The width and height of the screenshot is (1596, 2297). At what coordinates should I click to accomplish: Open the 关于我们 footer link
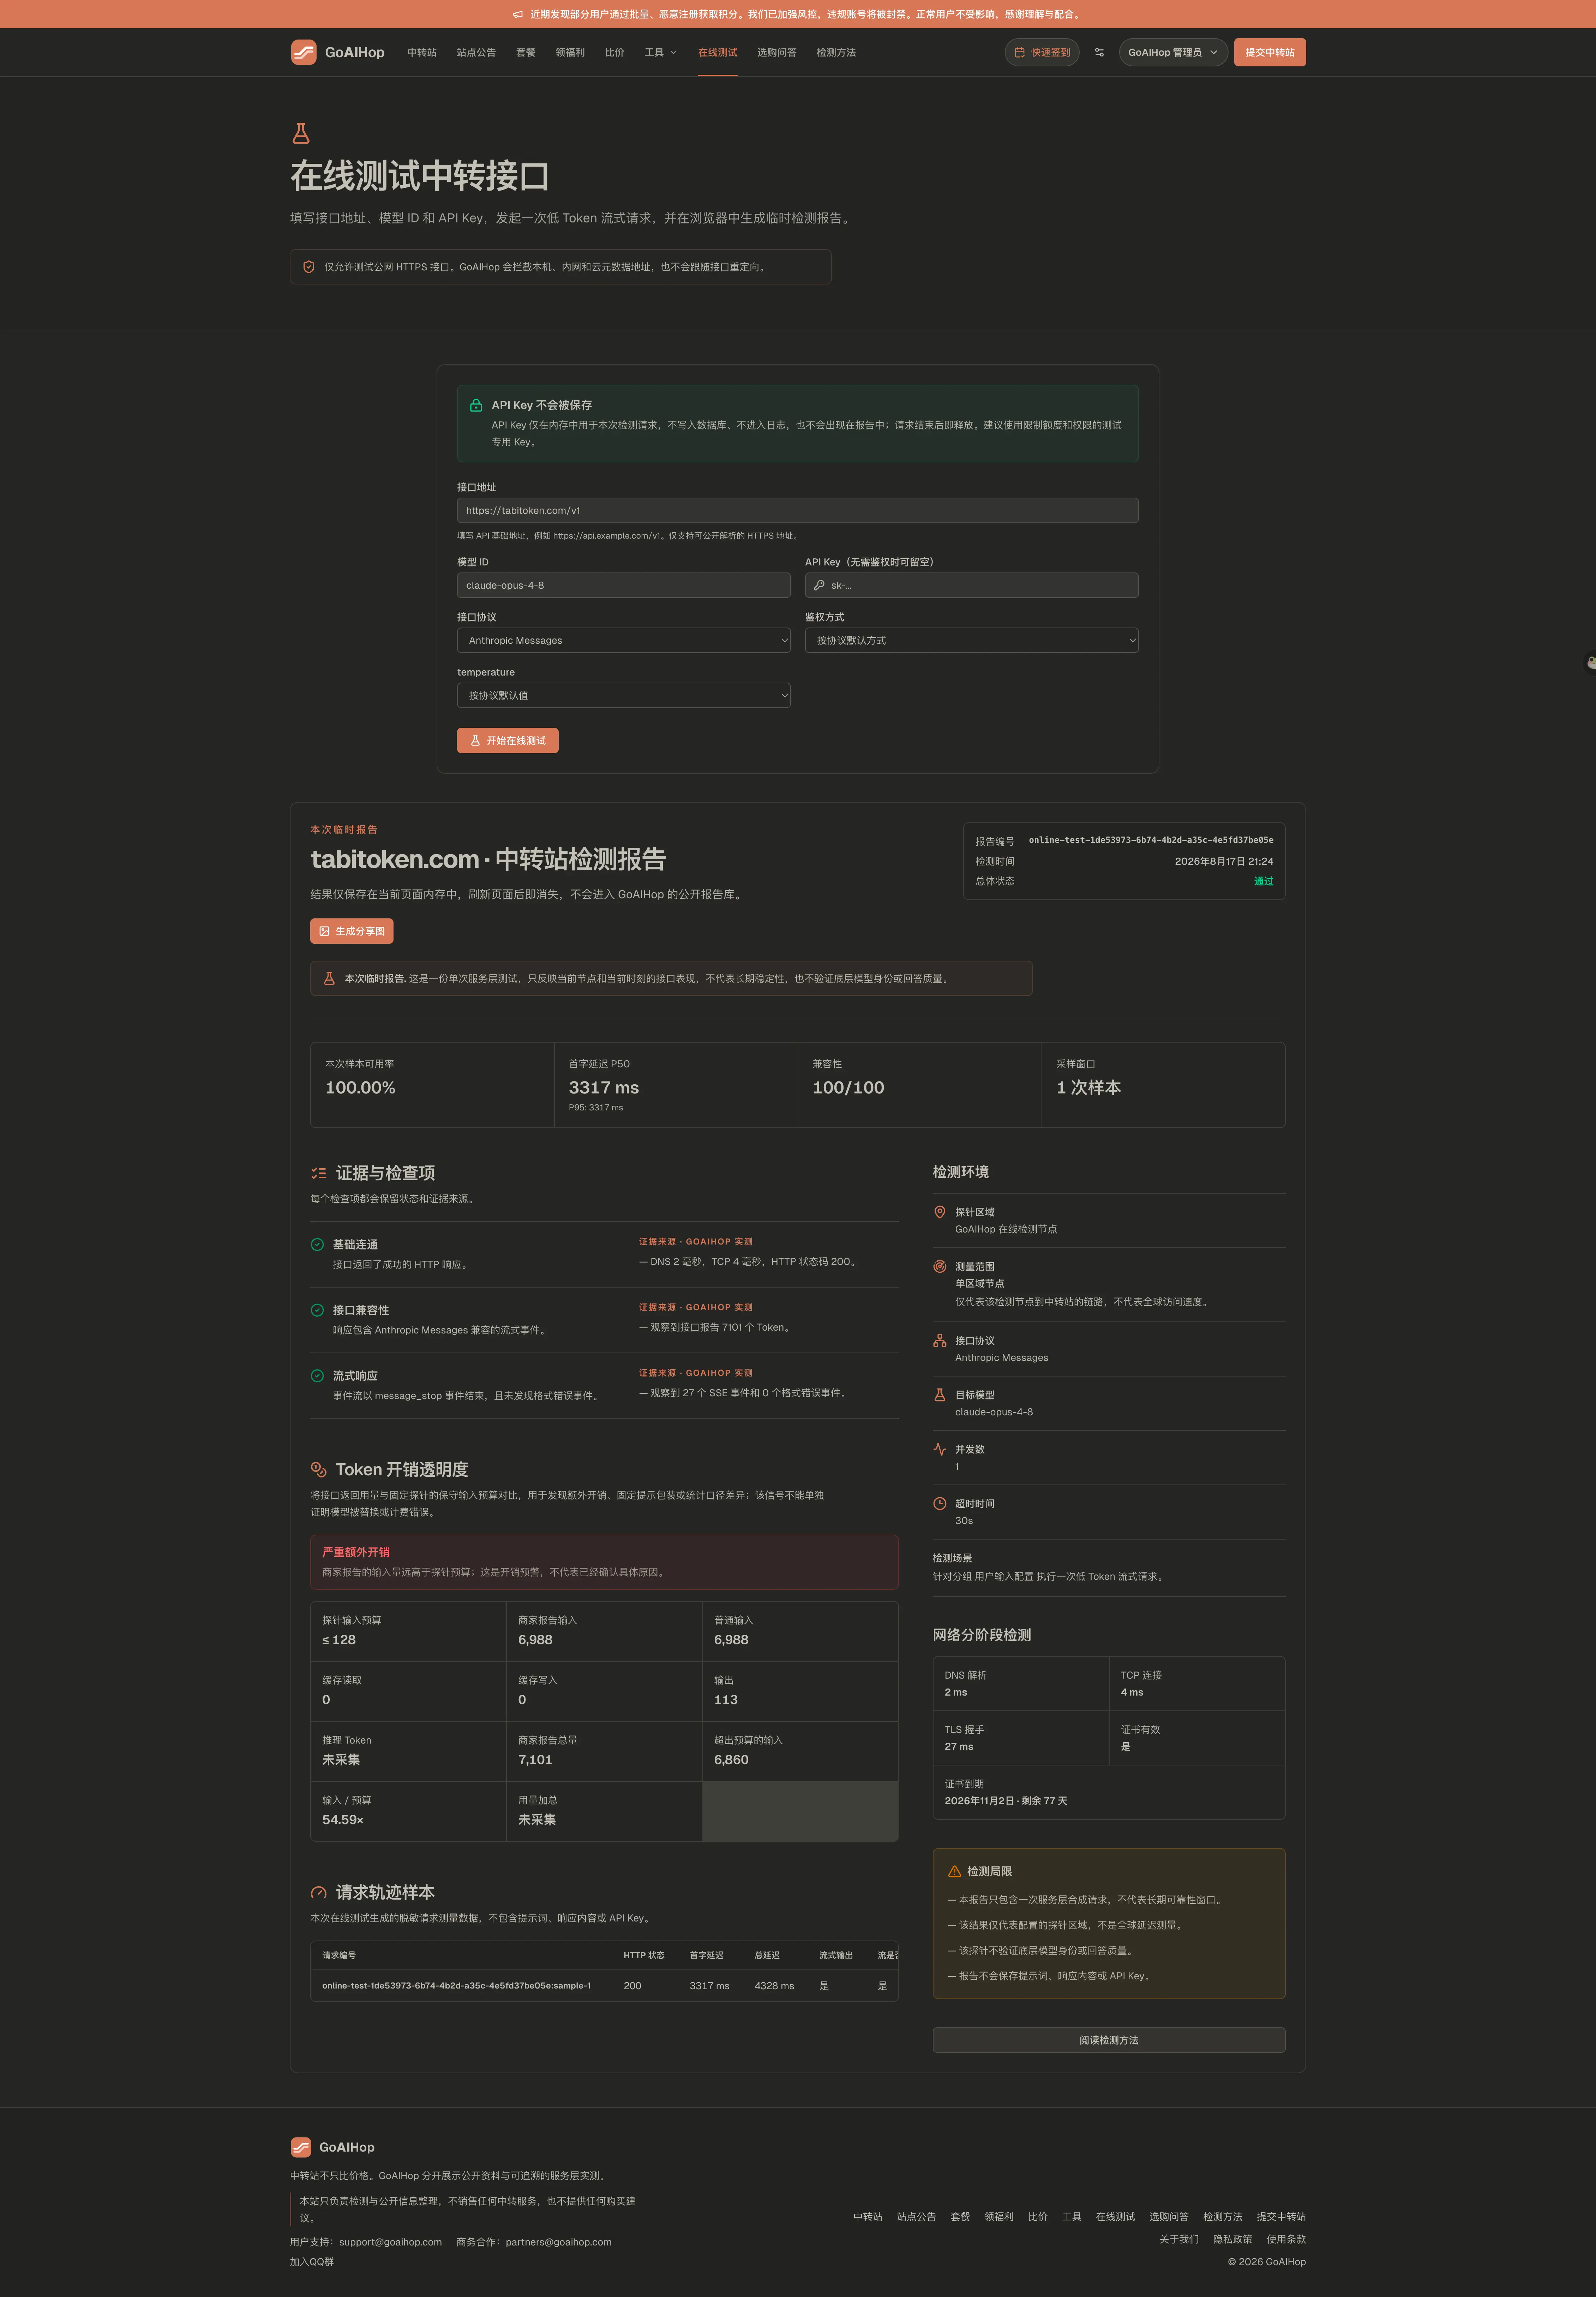(1179, 2239)
